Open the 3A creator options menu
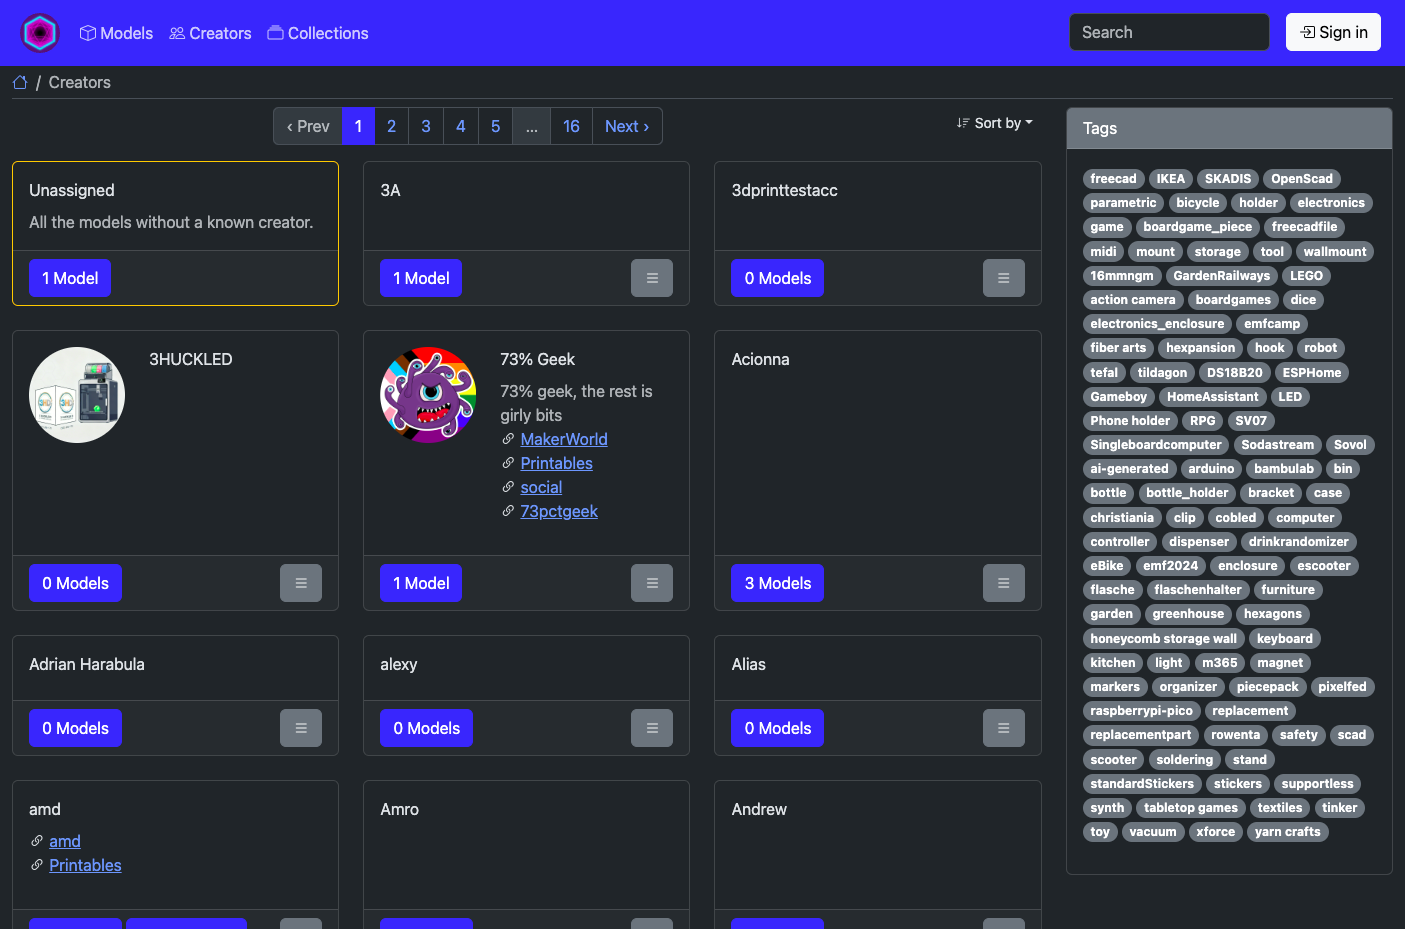Image resolution: width=1405 pixels, height=929 pixels. 652,278
